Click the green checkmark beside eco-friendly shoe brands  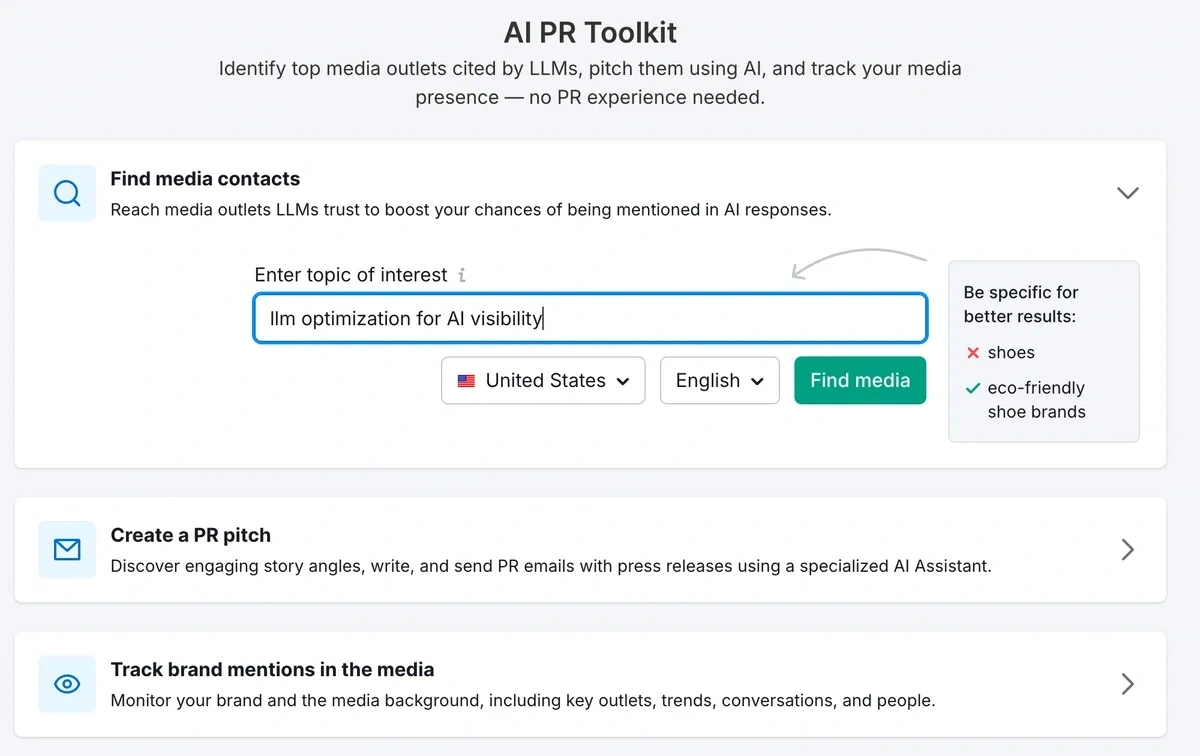click(x=973, y=388)
